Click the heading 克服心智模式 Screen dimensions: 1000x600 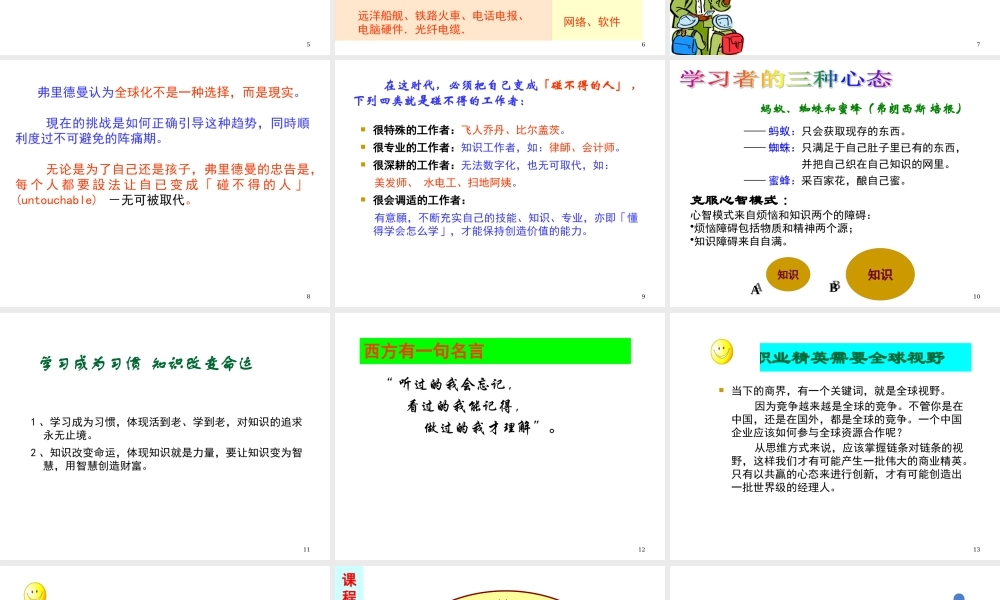(x=740, y=200)
